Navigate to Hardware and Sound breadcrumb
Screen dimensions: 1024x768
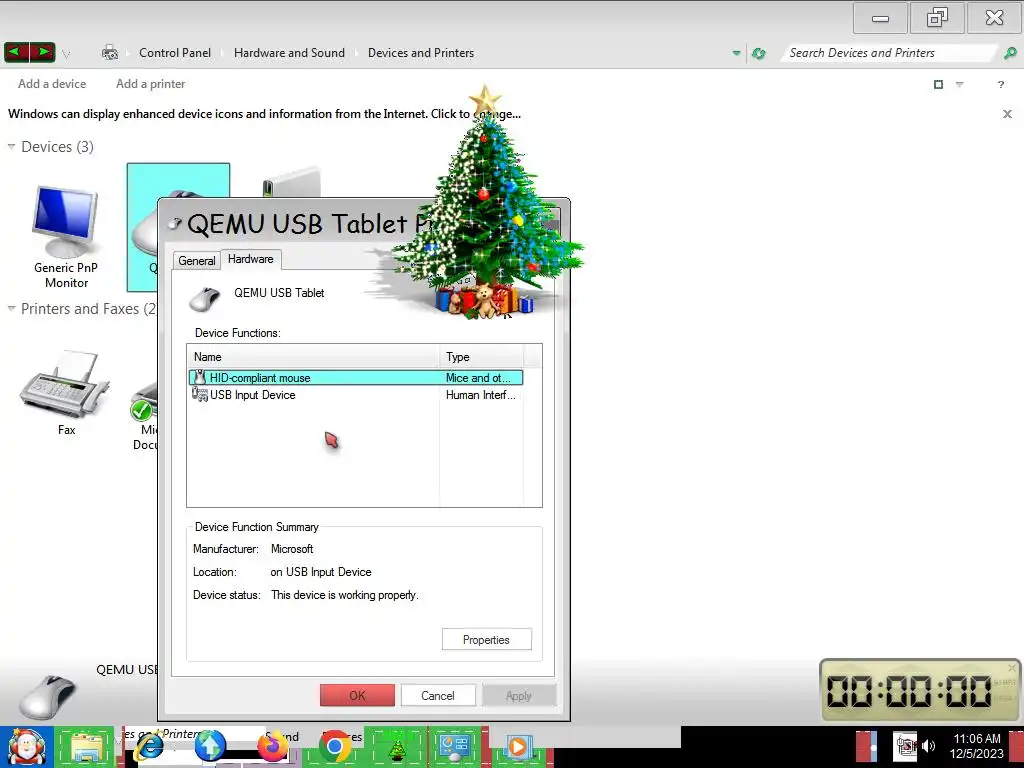(x=289, y=53)
